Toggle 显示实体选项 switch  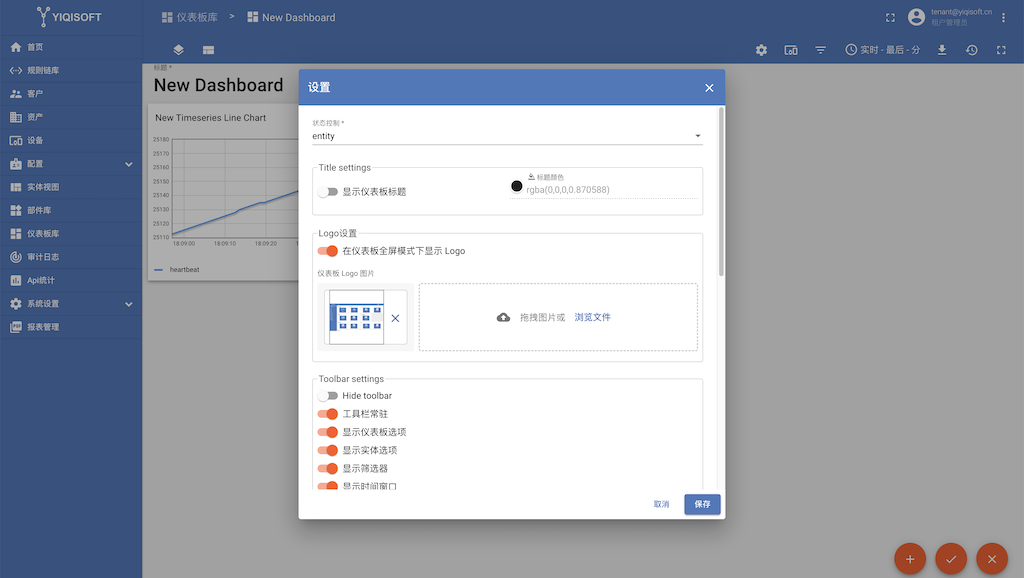(327, 451)
